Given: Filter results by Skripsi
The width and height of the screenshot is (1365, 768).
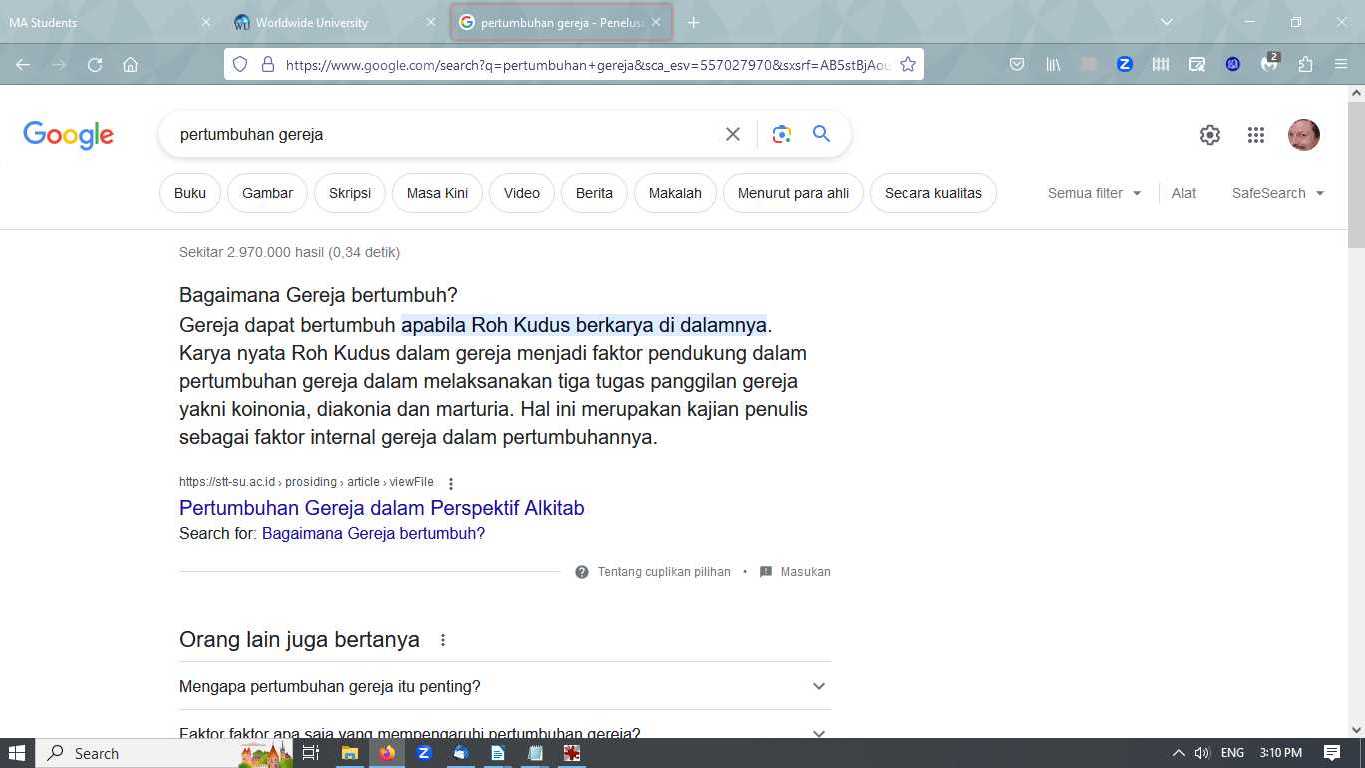Looking at the screenshot, I should 350,193.
